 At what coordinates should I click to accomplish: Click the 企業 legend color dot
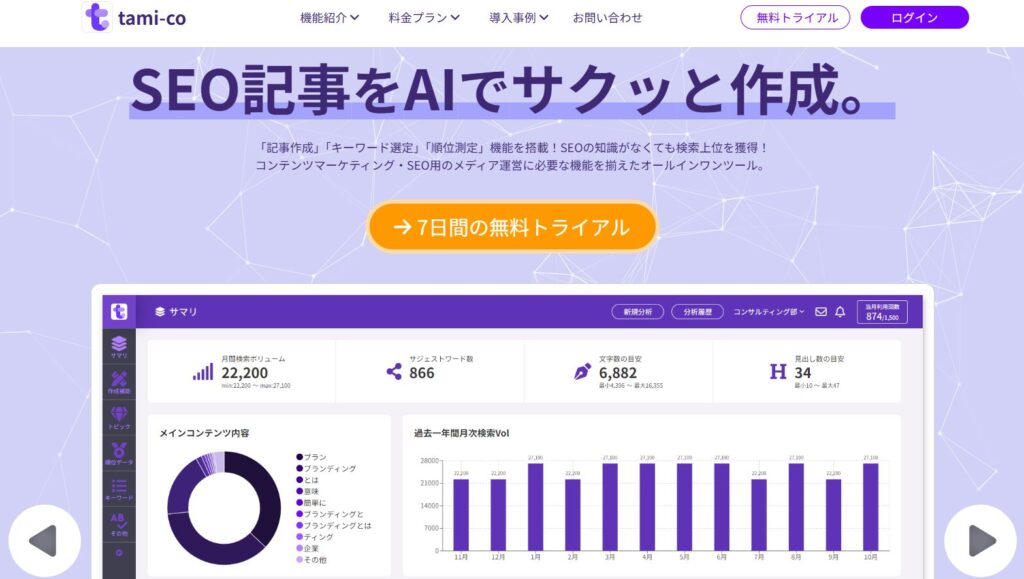(300, 548)
